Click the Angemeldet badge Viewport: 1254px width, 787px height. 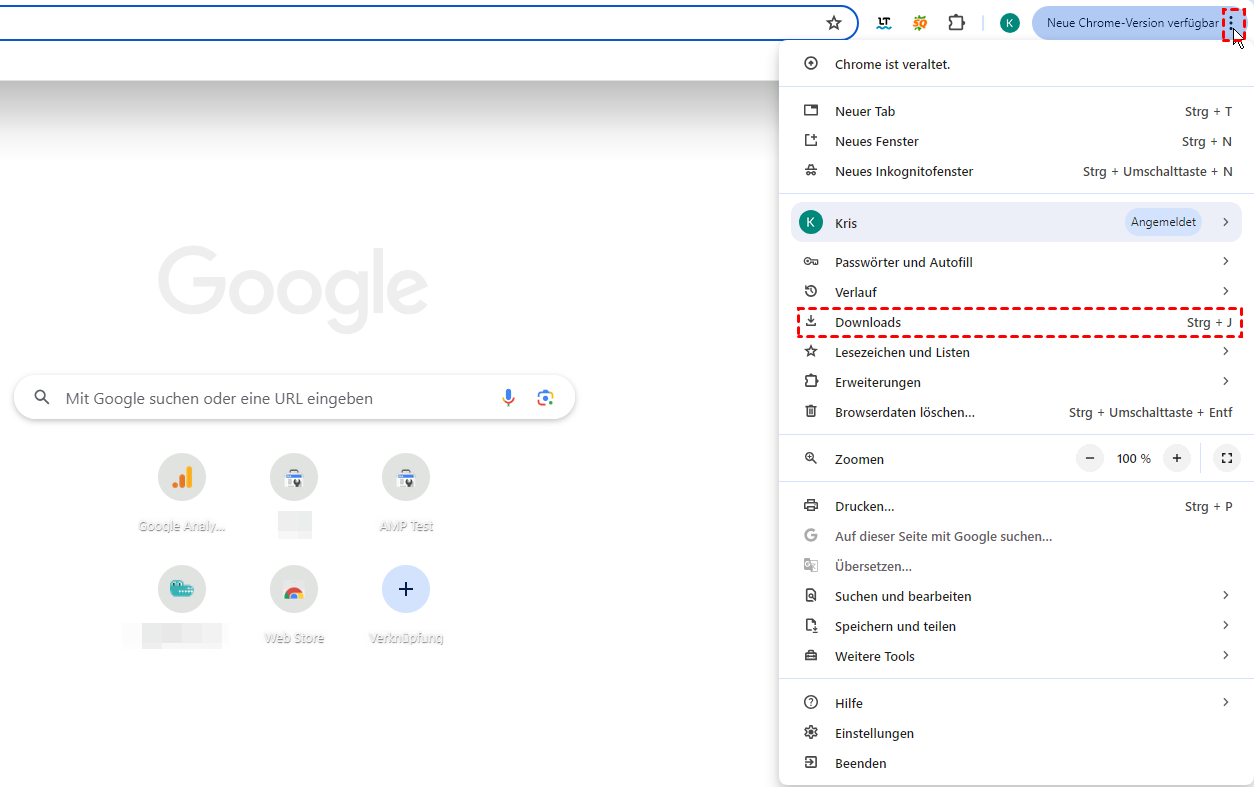(1163, 222)
